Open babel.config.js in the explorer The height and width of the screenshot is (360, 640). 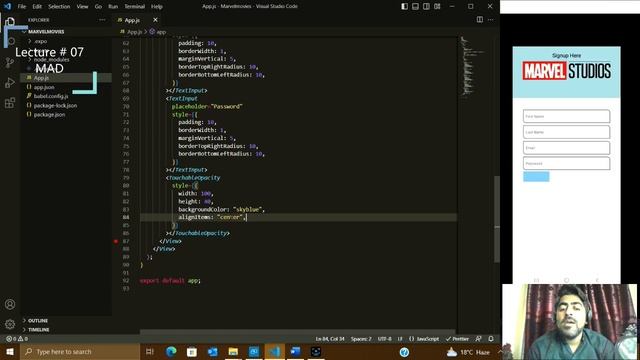[x=66, y=96]
